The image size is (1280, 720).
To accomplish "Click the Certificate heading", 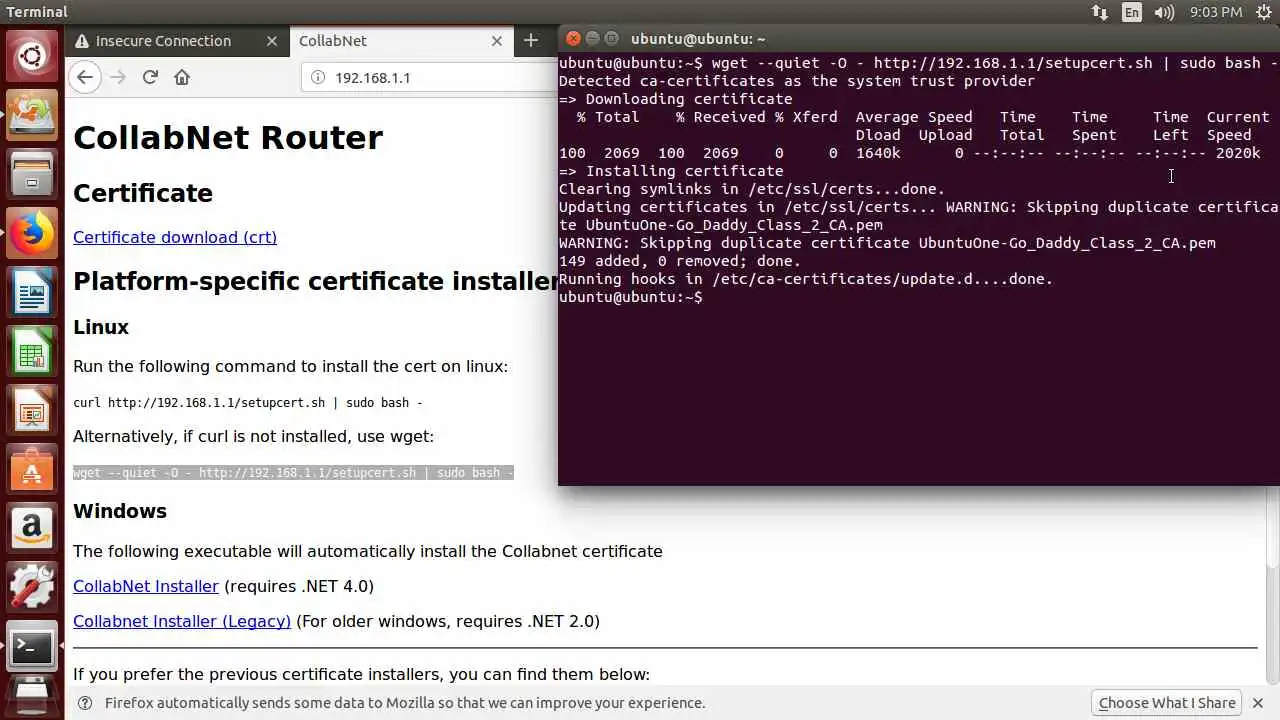I will point(143,193).
